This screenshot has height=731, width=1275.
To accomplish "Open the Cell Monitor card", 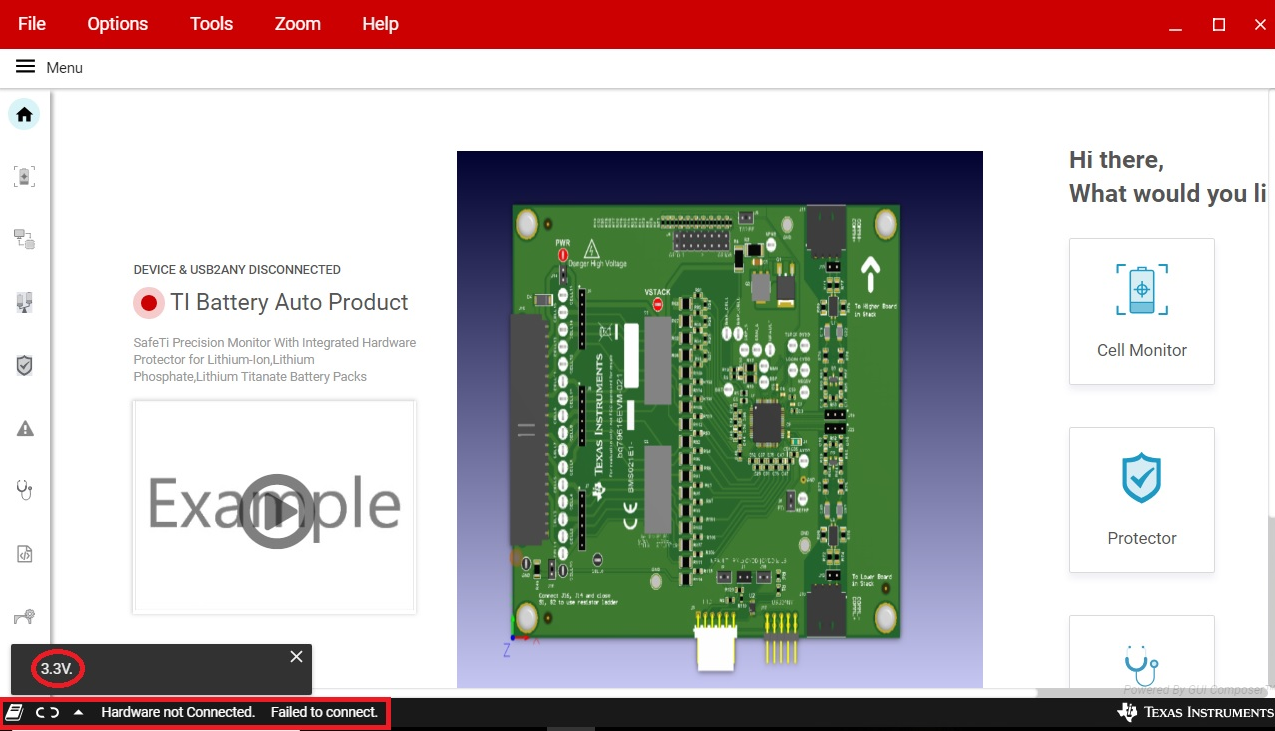I will [x=1142, y=311].
